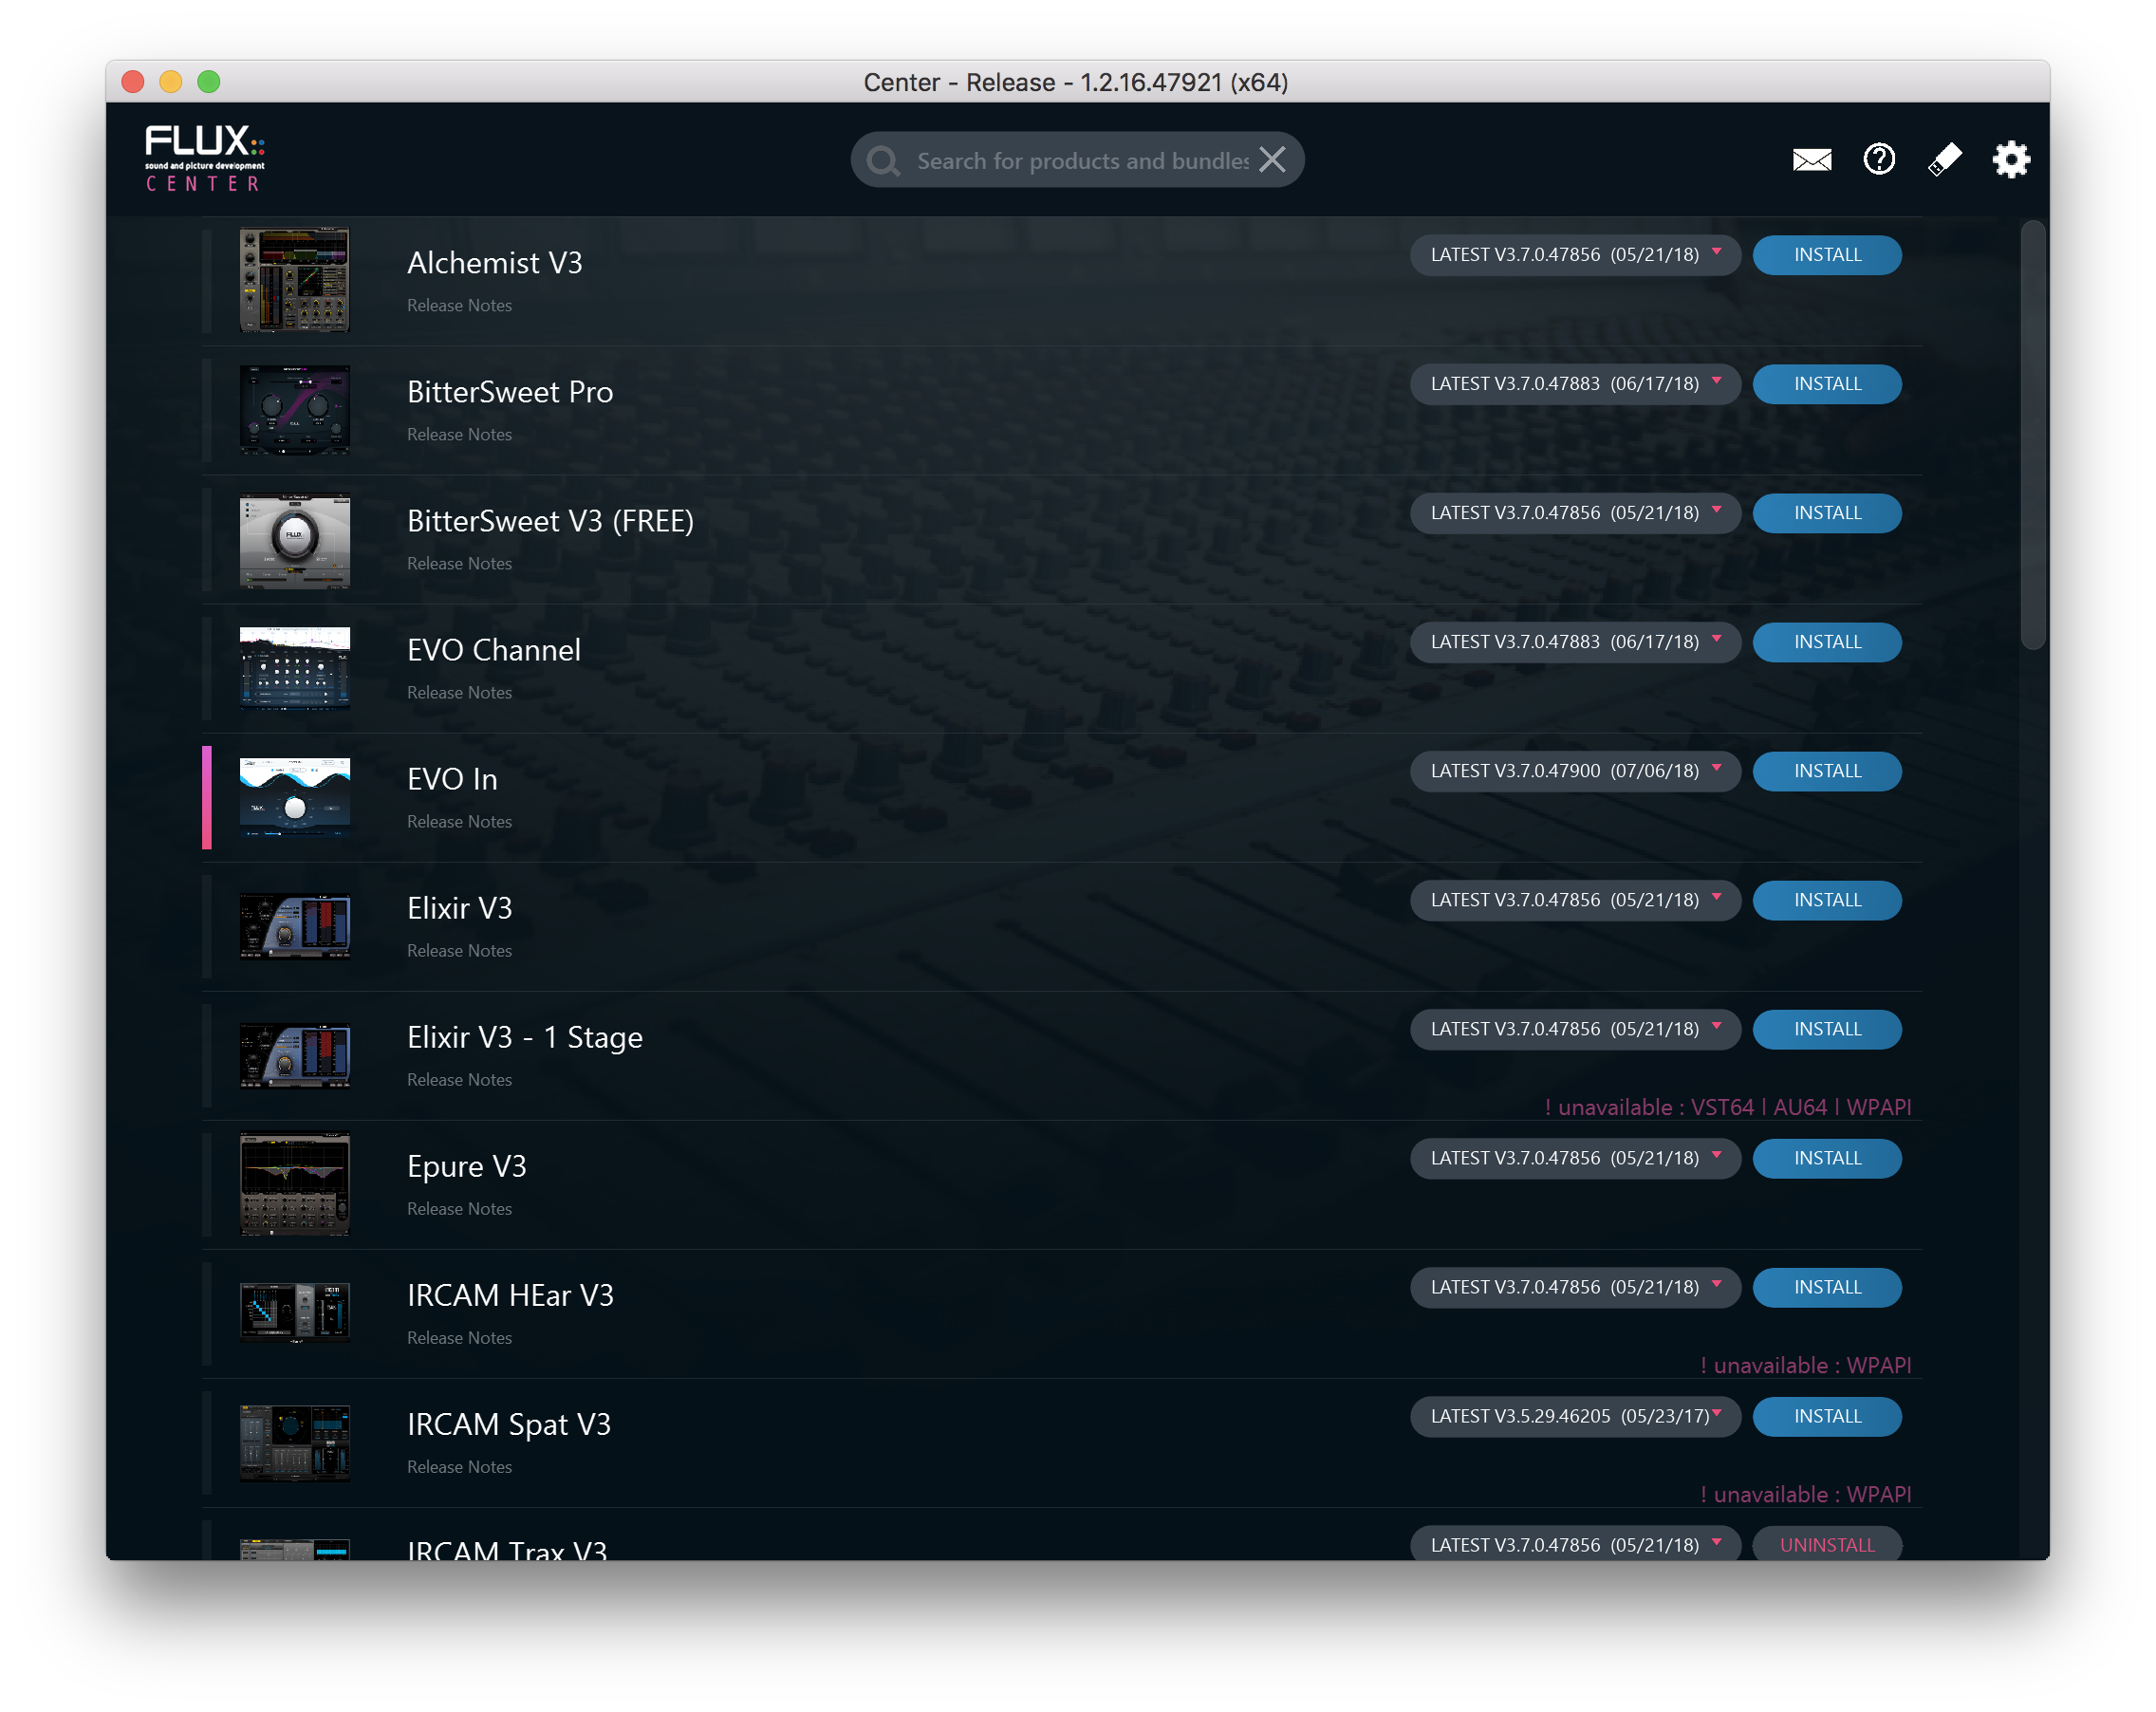Open IRCAM HEar V3 Release Notes

coord(459,1338)
